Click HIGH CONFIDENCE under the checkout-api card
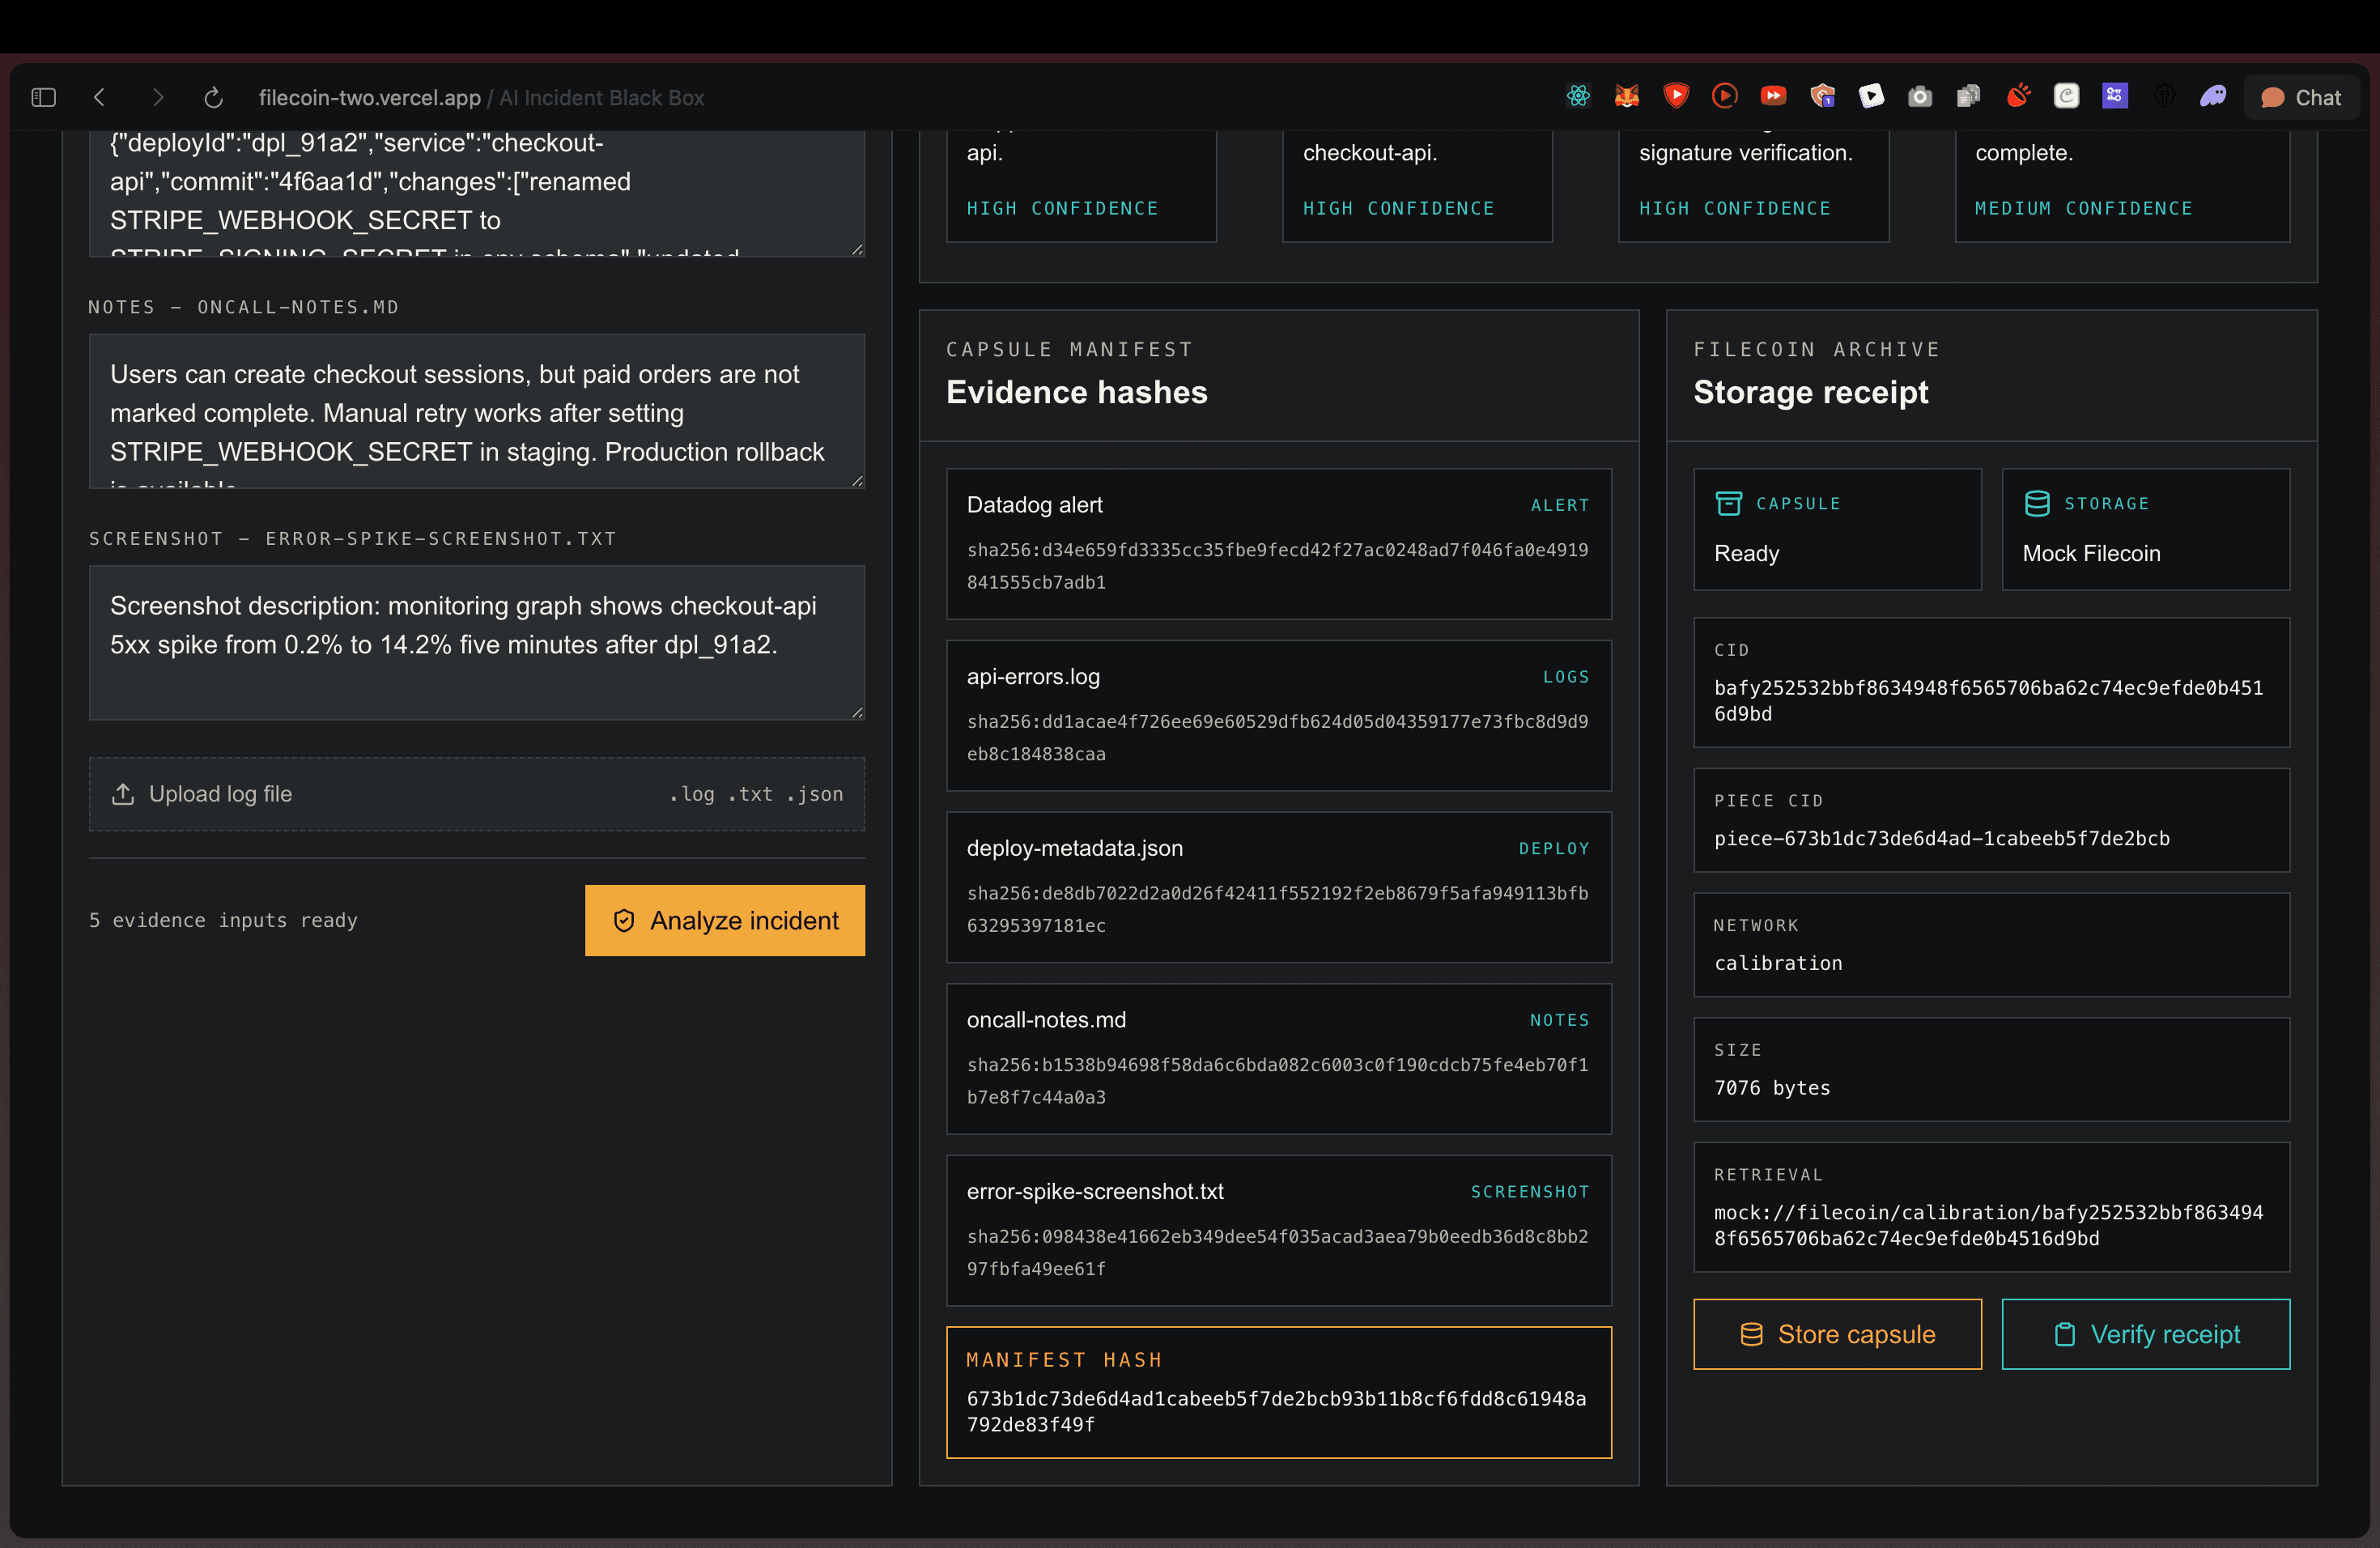The image size is (2380, 1548). (x=1398, y=208)
